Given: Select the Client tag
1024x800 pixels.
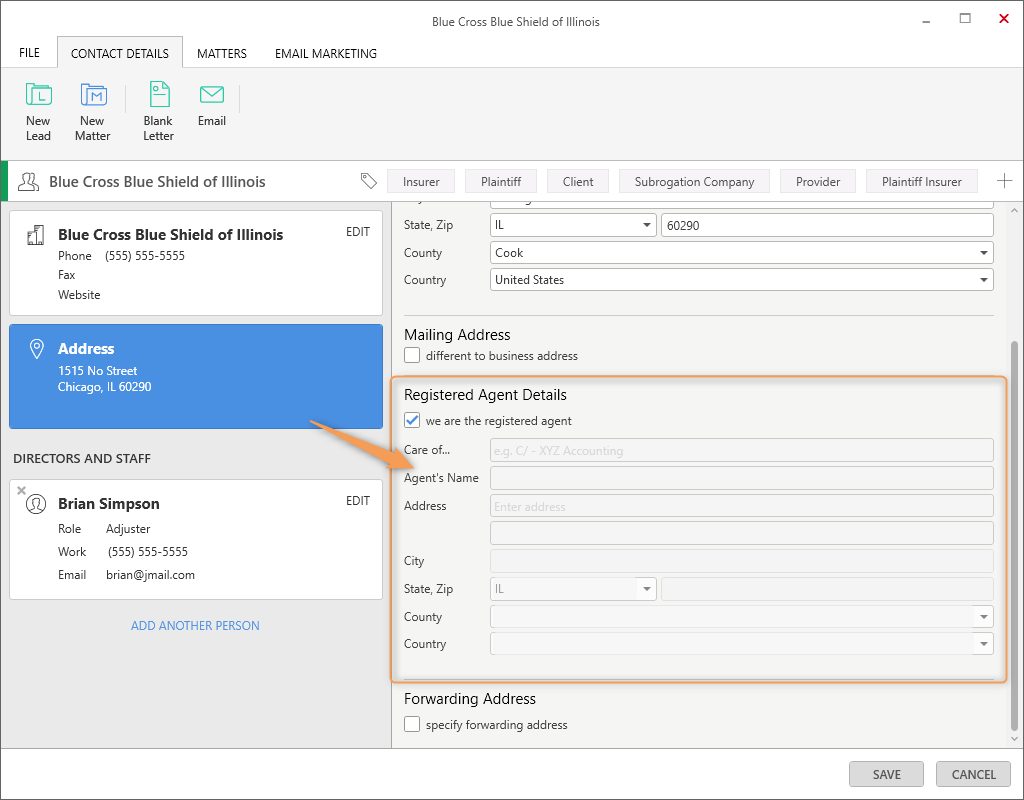Looking at the screenshot, I should tap(578, 182).
